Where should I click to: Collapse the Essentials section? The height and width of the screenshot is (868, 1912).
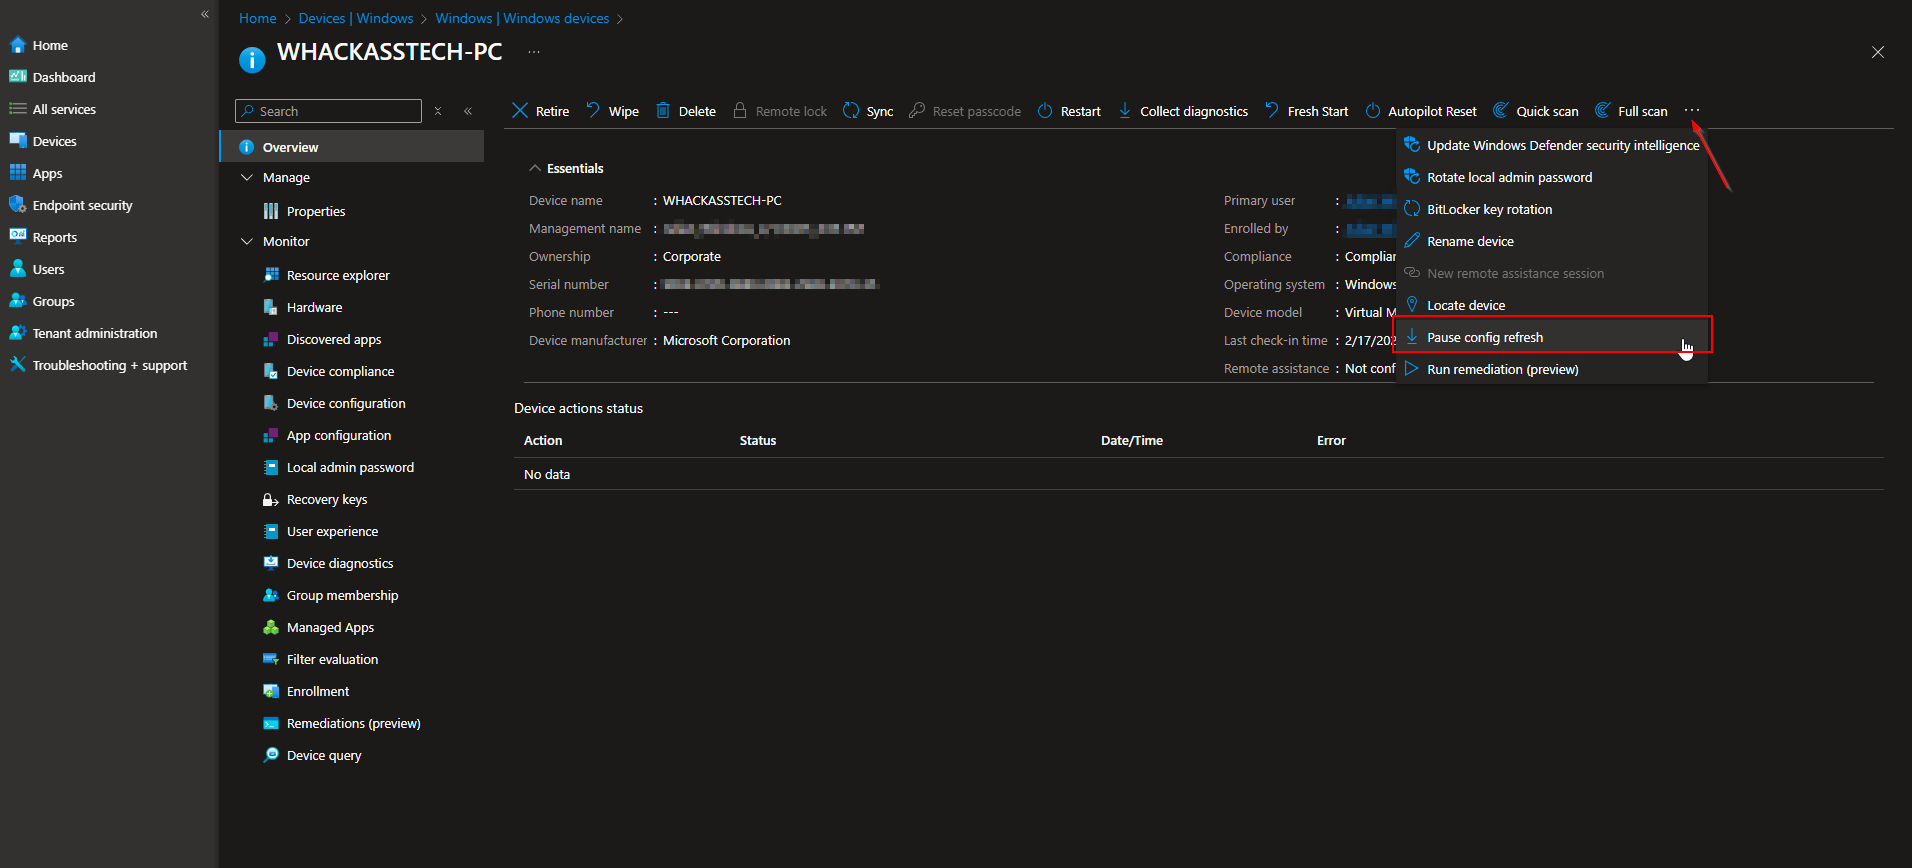[535, 168]
